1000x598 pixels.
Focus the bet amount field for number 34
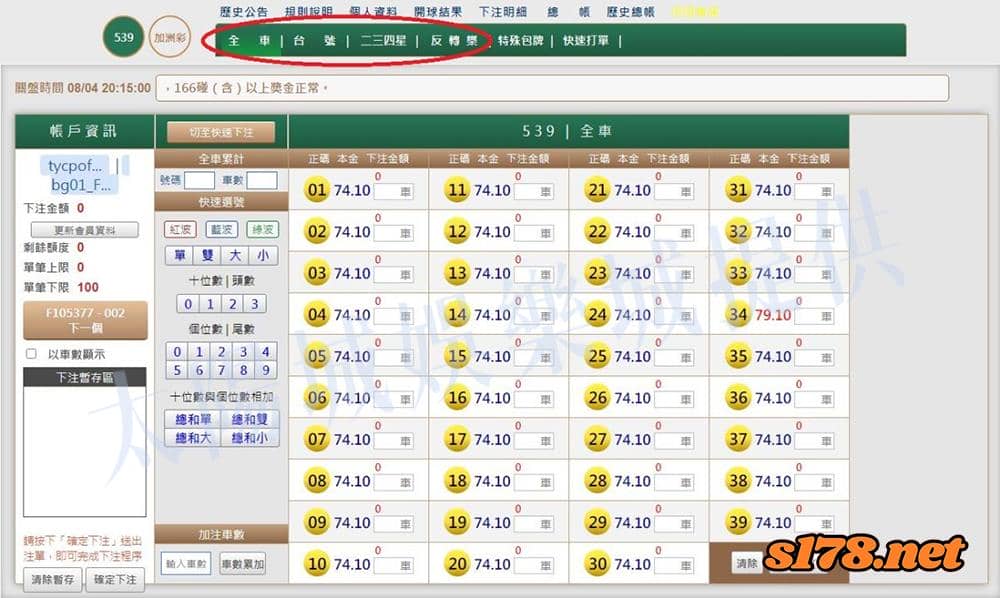tap(814, 316)
